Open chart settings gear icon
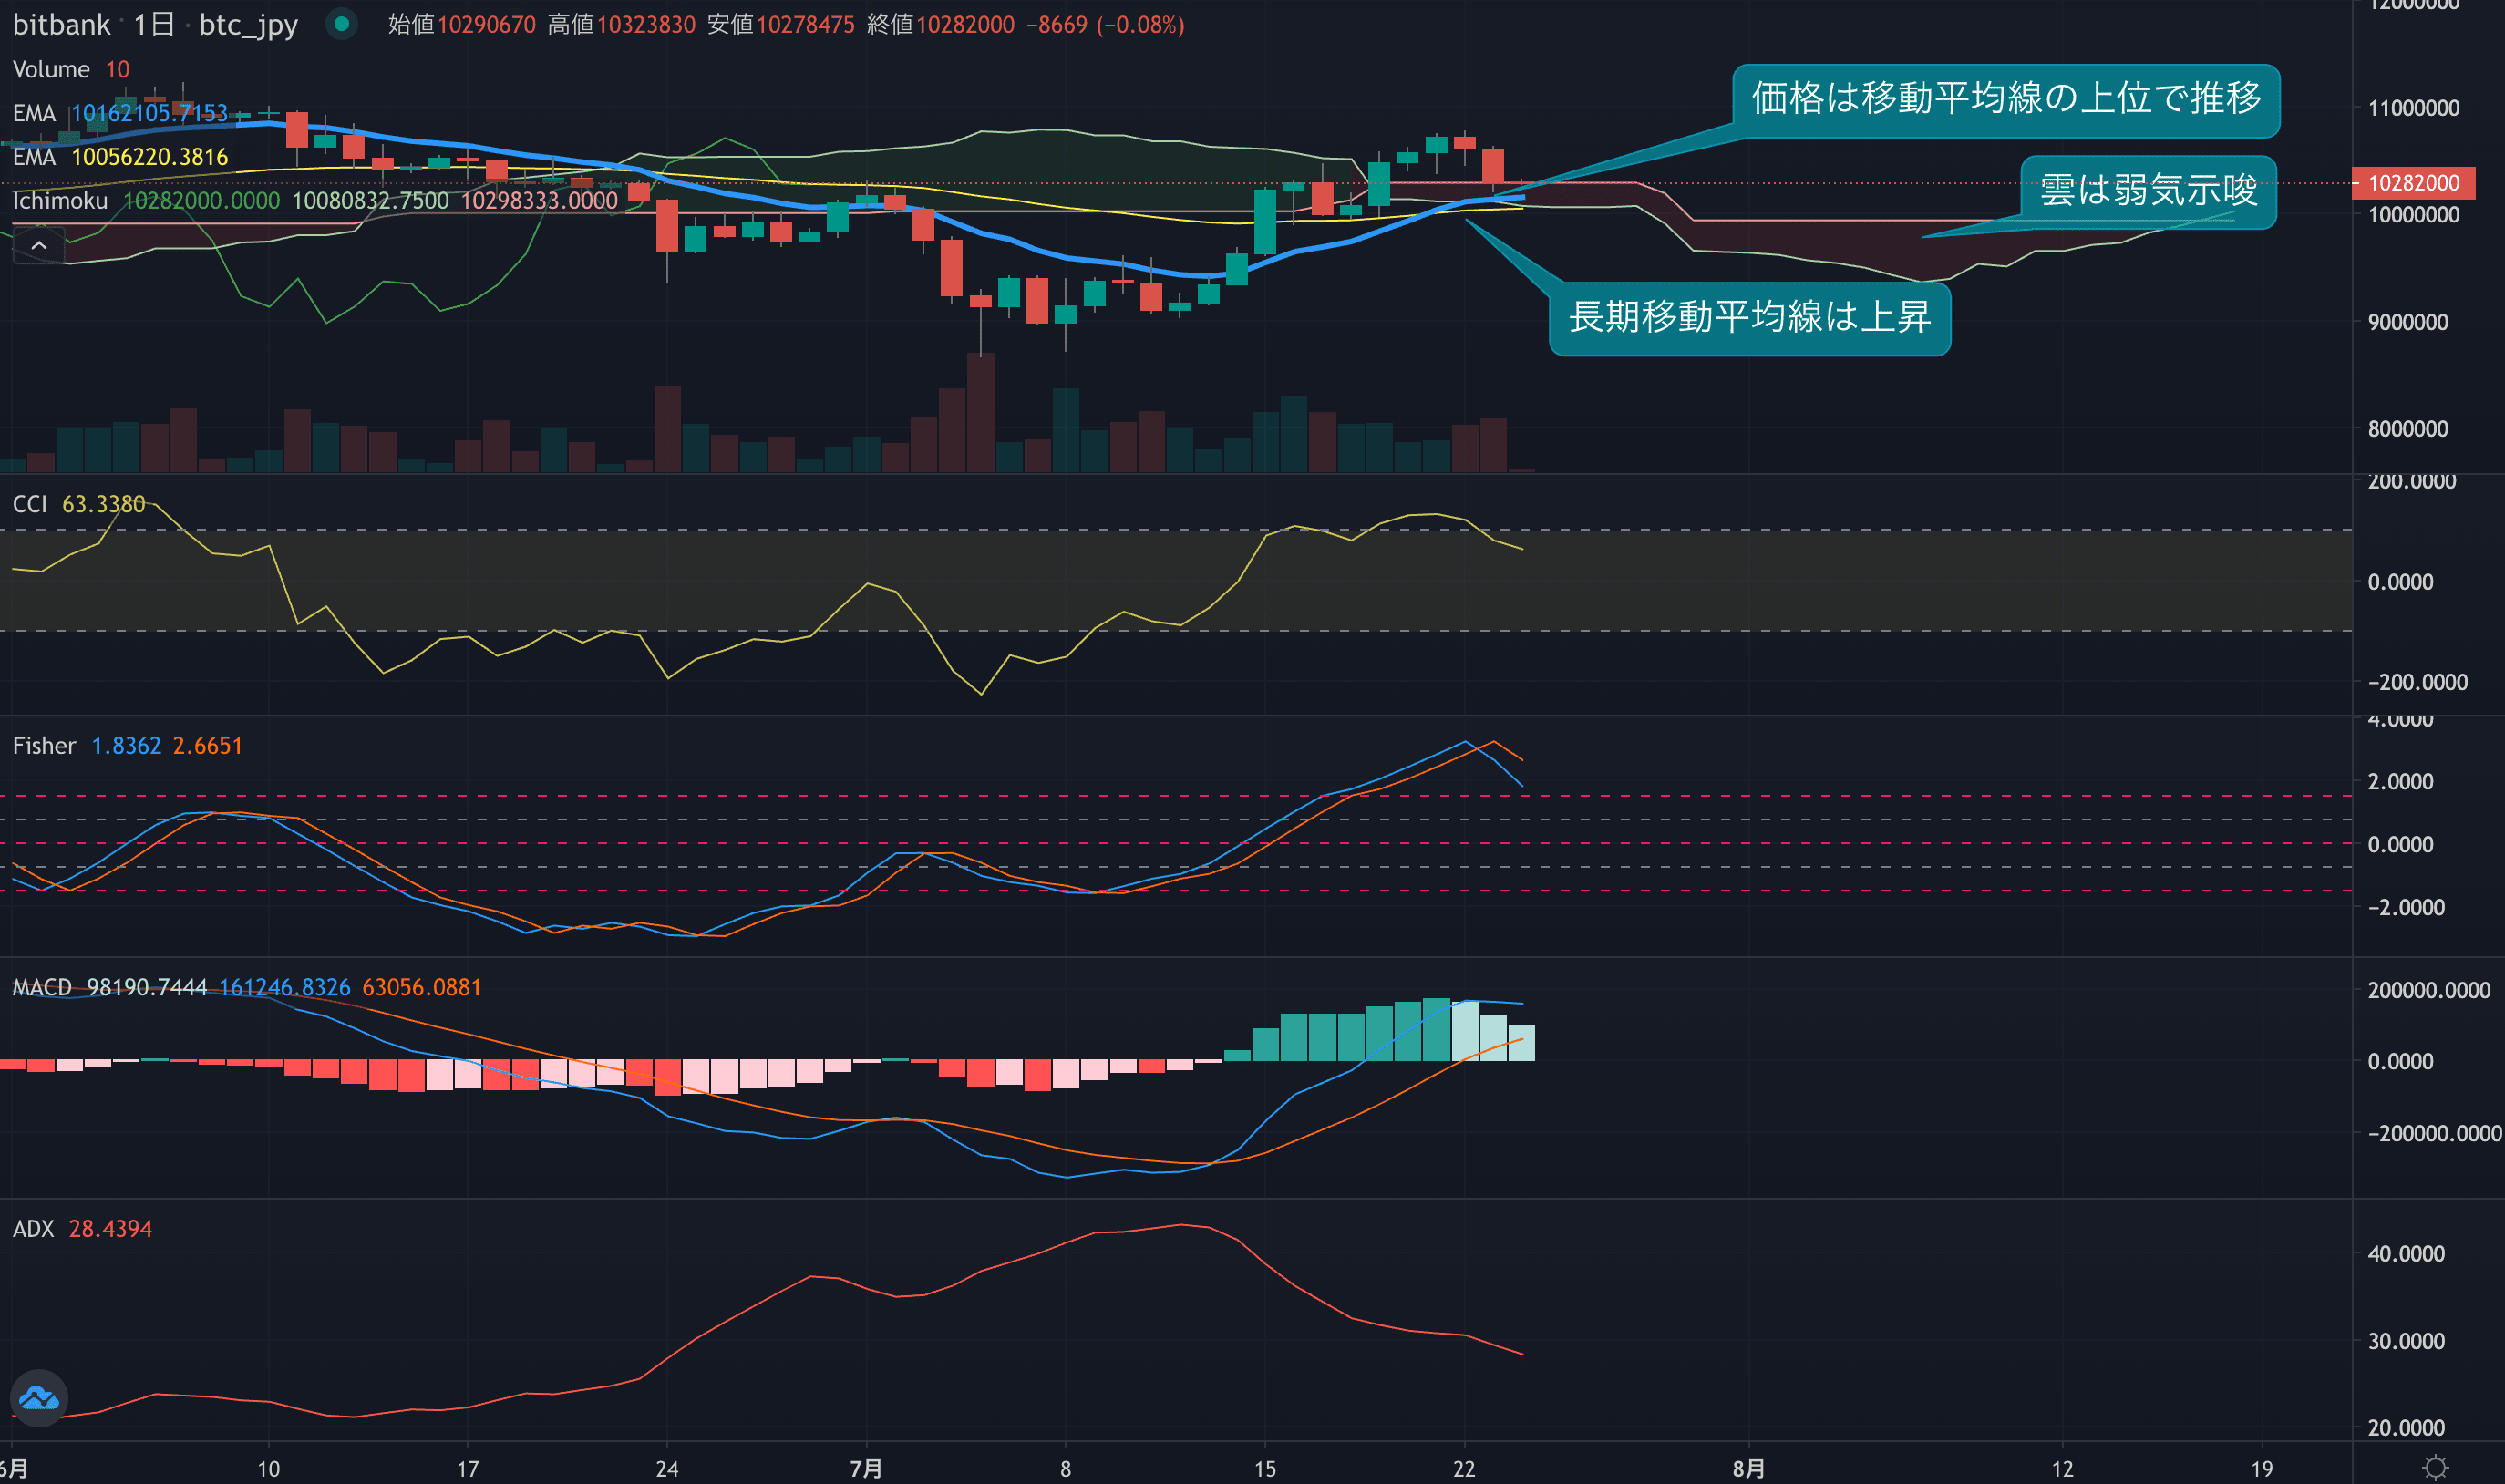The image size is (2505, 1484). coord(2436,1467)
